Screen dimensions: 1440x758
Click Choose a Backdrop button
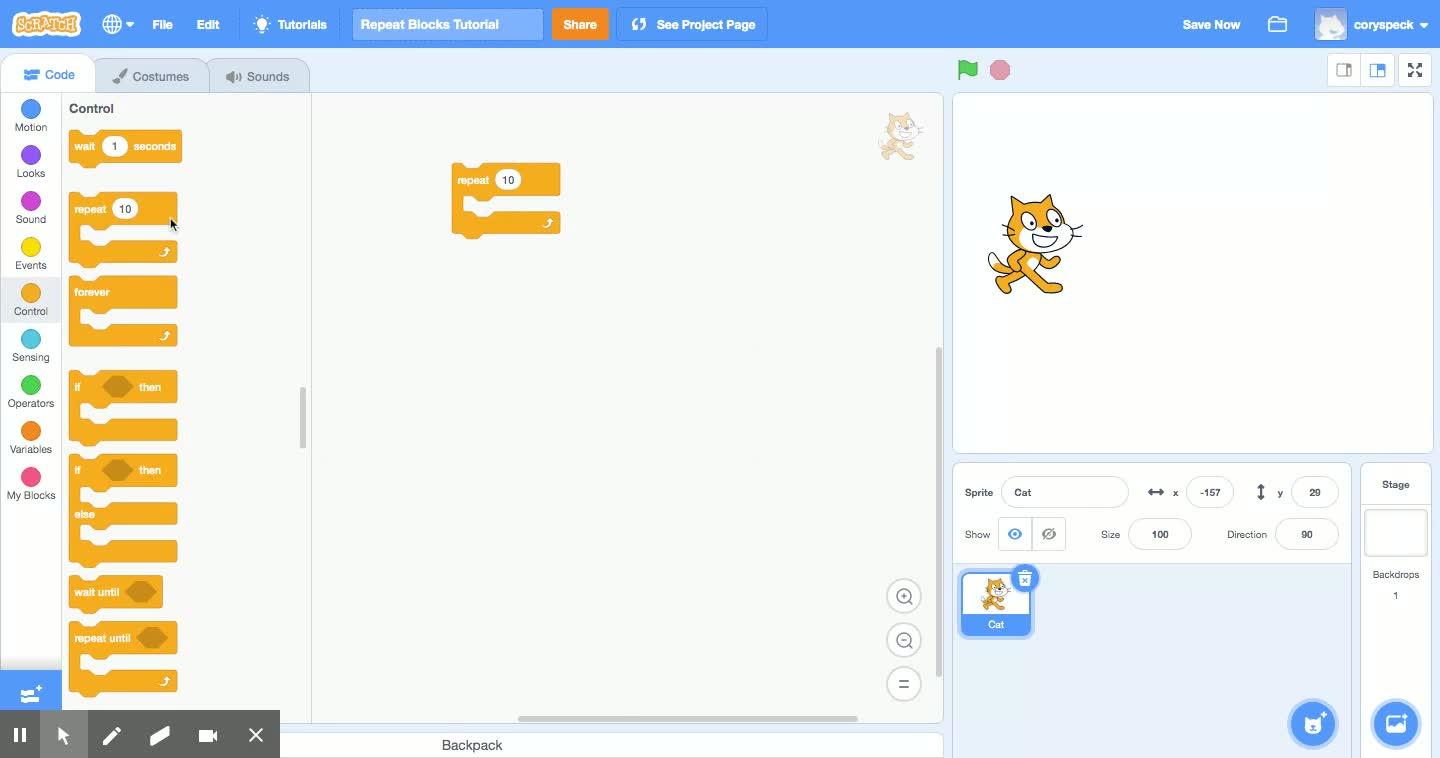pyautogui.click(x=1396, y=723)
